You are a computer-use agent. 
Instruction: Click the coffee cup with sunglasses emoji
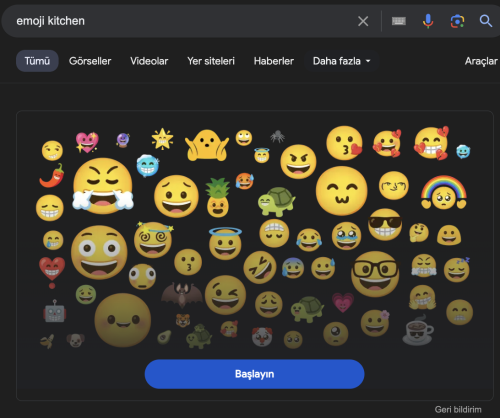coord(418,329)
